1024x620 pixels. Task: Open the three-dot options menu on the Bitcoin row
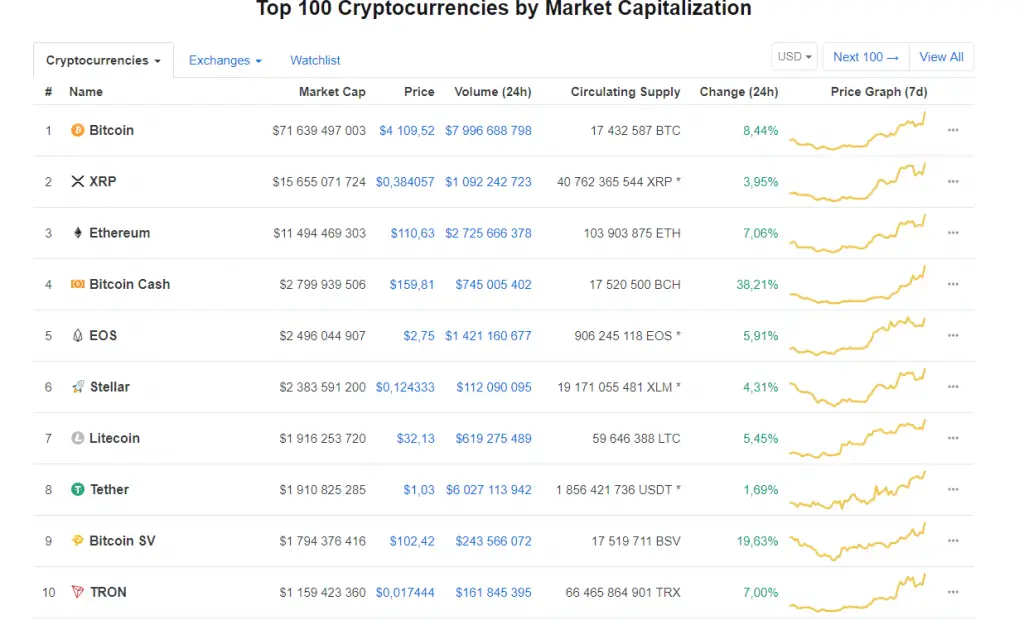[953, 130]
